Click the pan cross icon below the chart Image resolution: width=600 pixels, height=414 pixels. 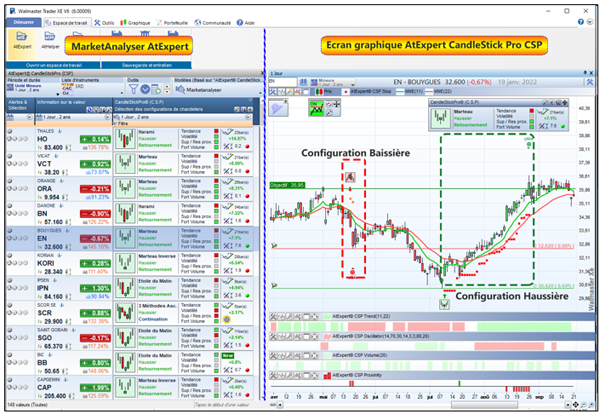pyautogui.click(x=576, y=405)
